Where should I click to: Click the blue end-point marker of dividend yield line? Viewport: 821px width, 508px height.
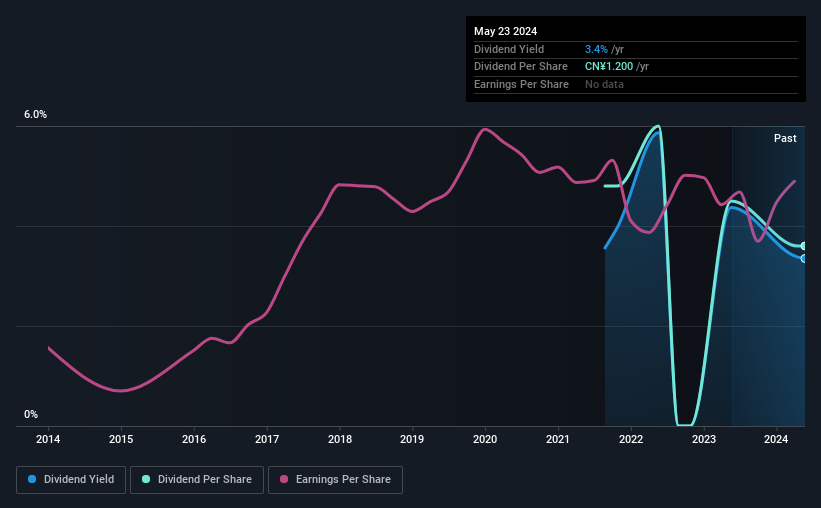coord(803,259)
